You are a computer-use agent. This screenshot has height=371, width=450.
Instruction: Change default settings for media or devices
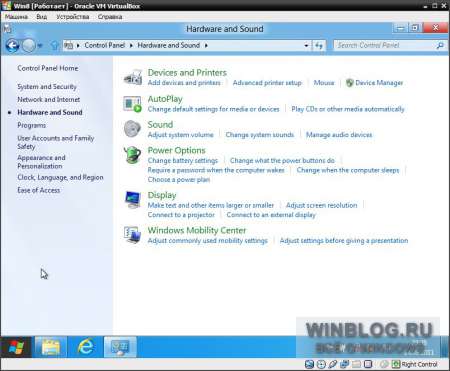click(213, 109)
